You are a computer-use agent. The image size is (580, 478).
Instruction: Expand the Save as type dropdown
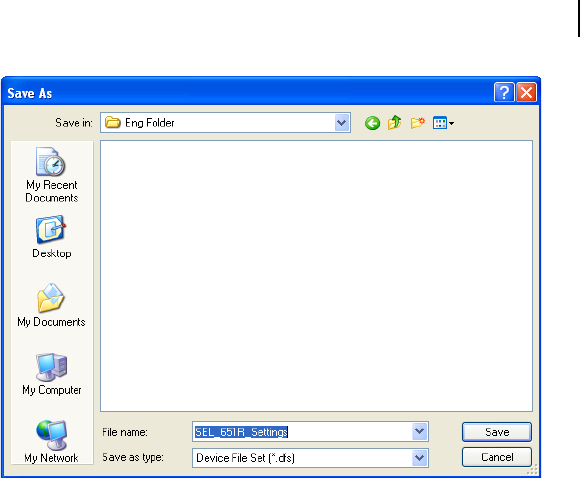[x=419, y=458]
